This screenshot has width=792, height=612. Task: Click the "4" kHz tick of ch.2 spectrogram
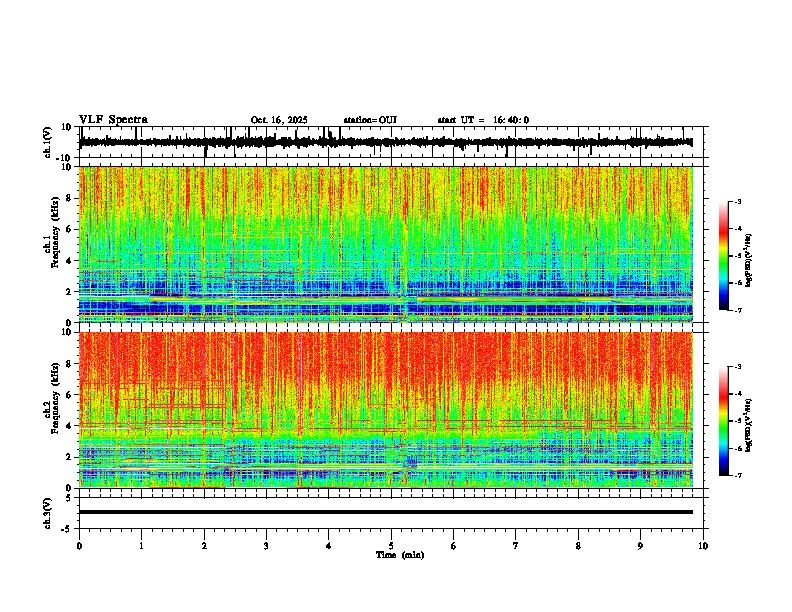pyautogui.click(x=70, y=426)
